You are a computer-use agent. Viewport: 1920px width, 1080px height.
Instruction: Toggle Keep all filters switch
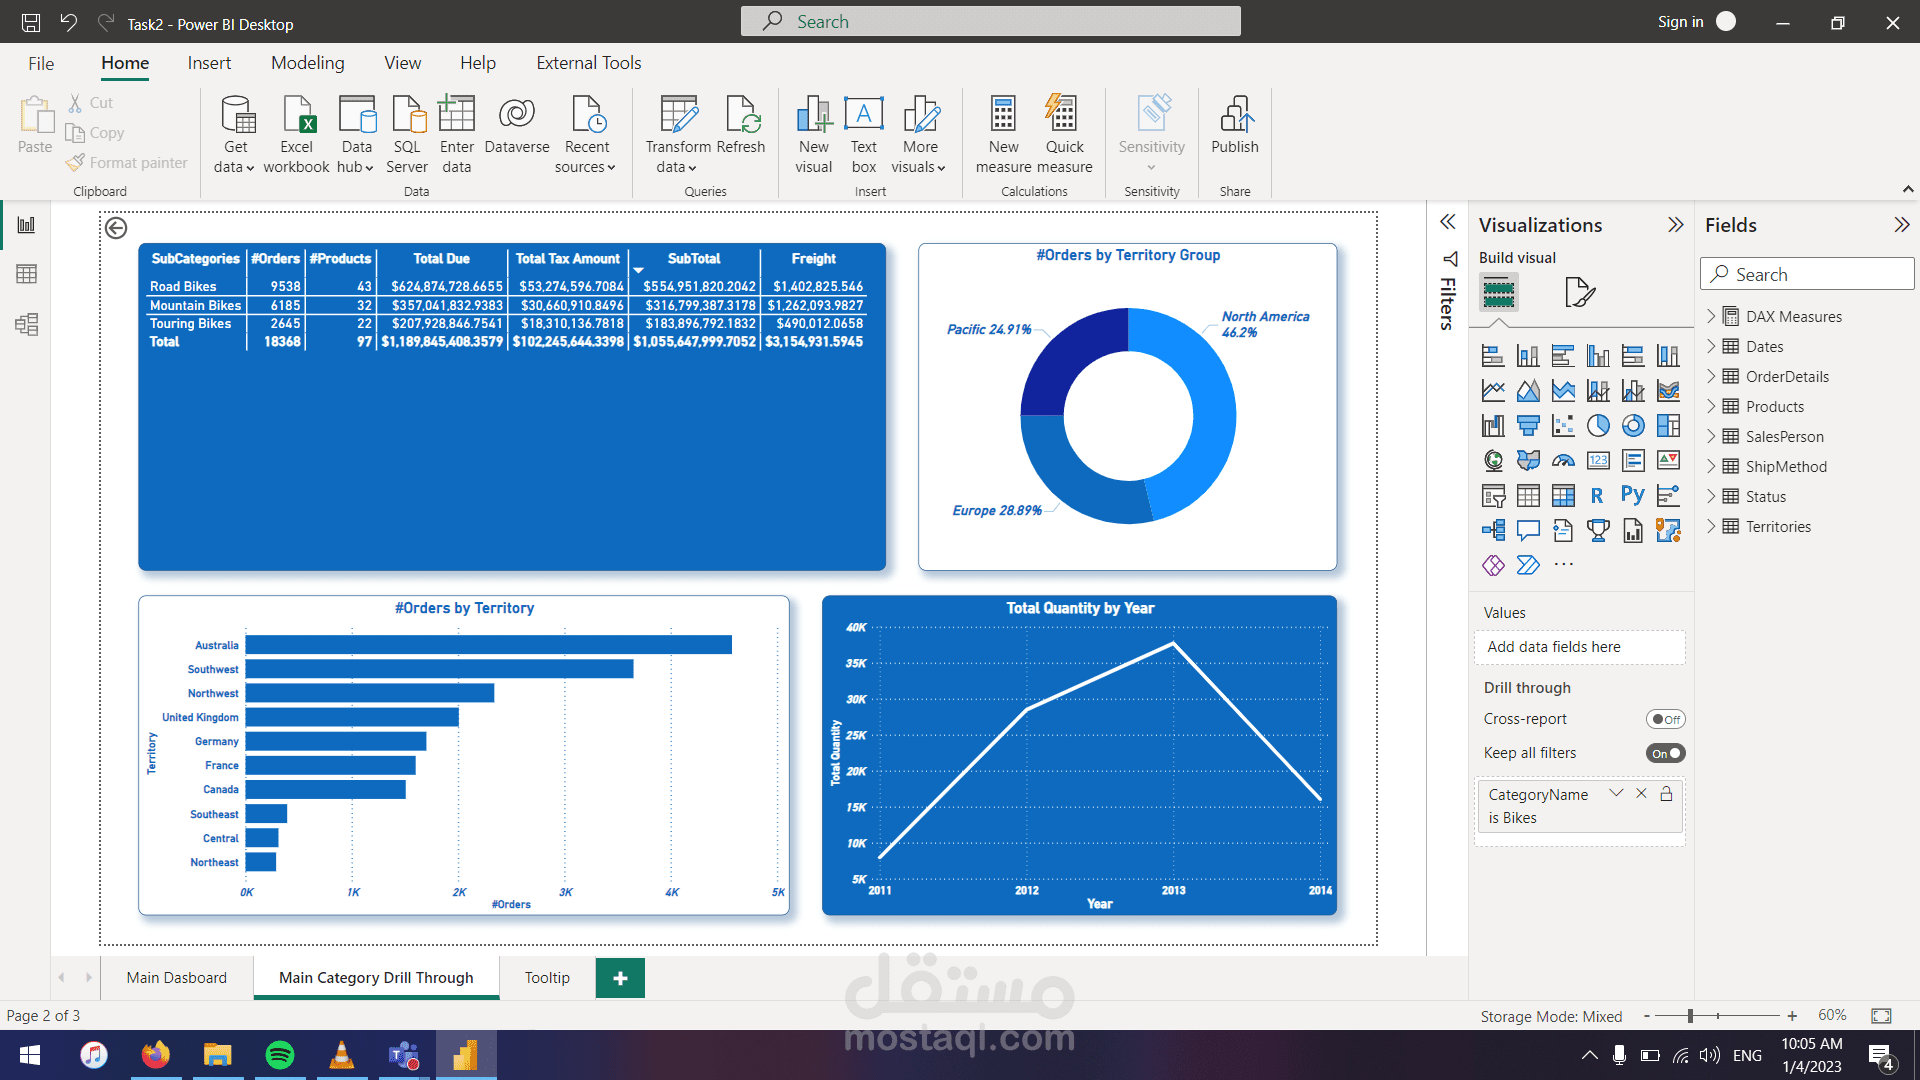pyautogui.click(x=1666, y=753)
